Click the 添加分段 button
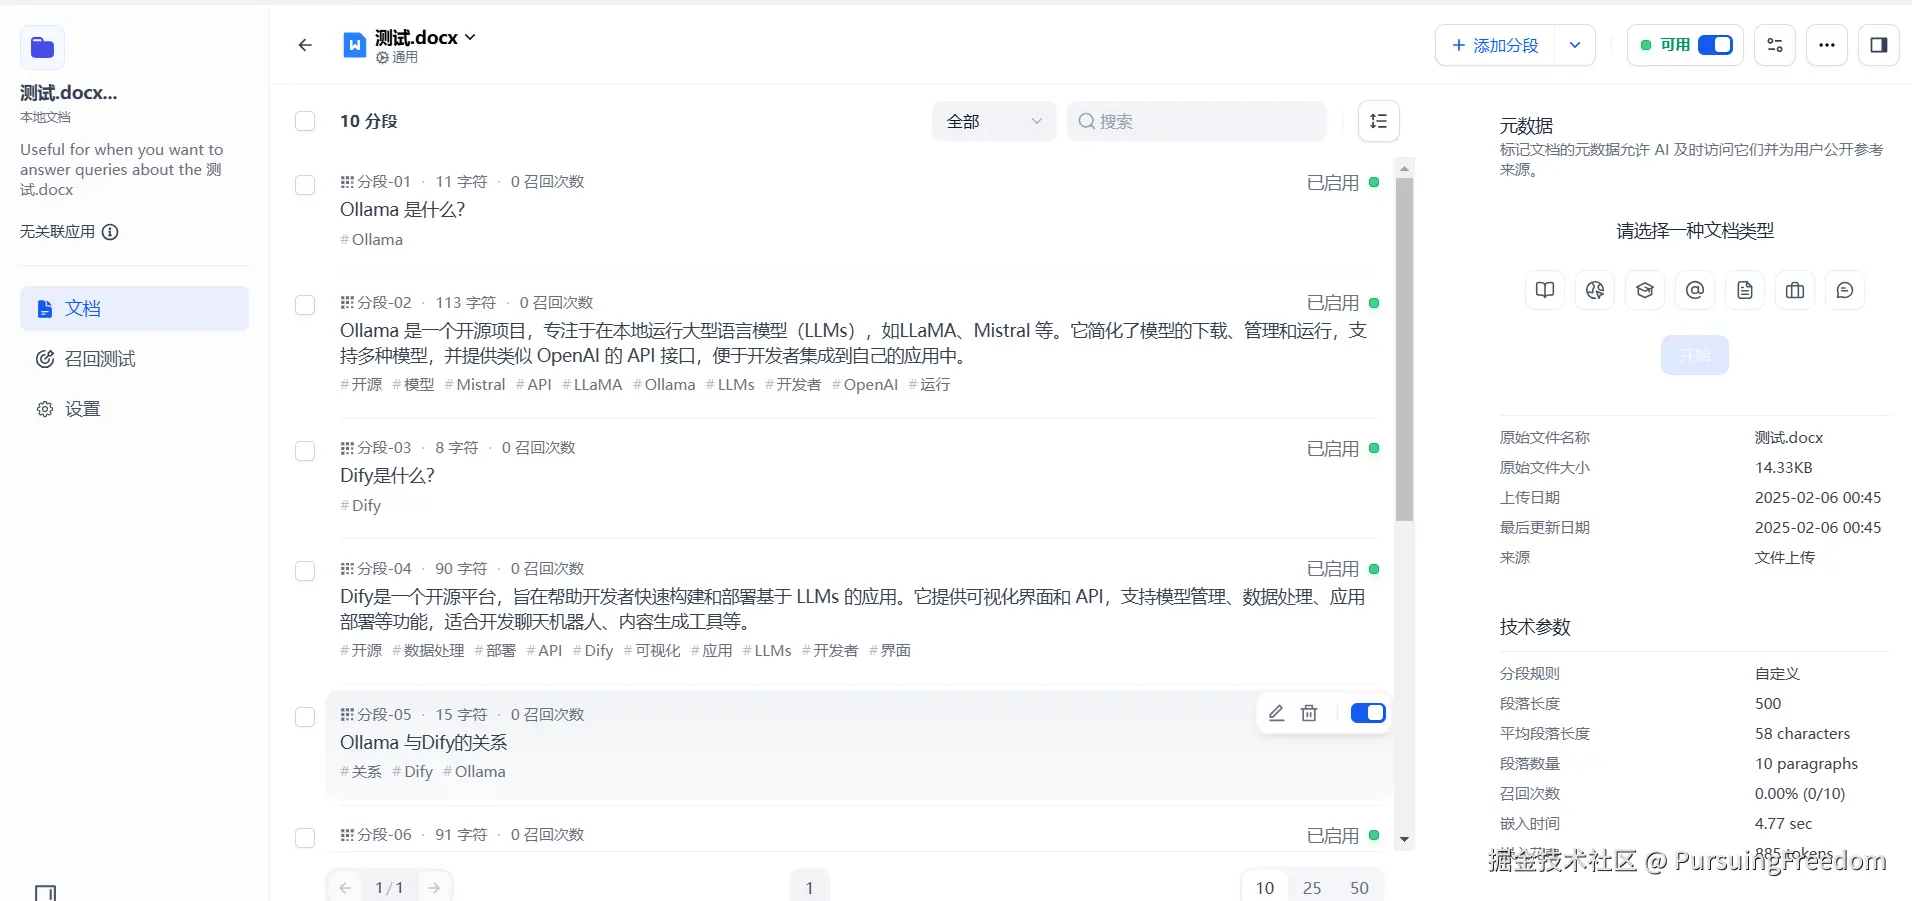 click(1495, 45)
